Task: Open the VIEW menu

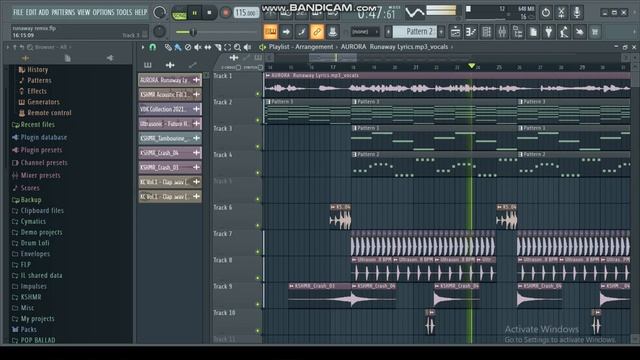Action: coord(84,12)
